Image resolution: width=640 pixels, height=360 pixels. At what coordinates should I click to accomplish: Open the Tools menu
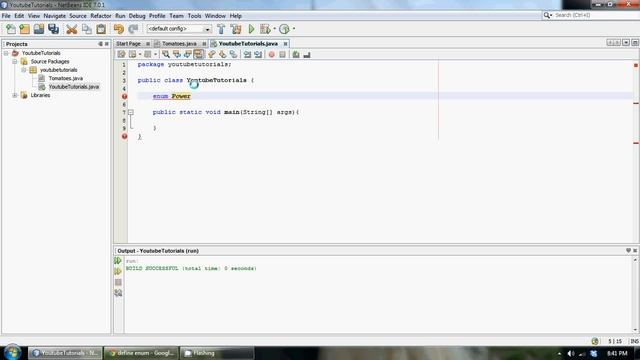tap(194, 16)
